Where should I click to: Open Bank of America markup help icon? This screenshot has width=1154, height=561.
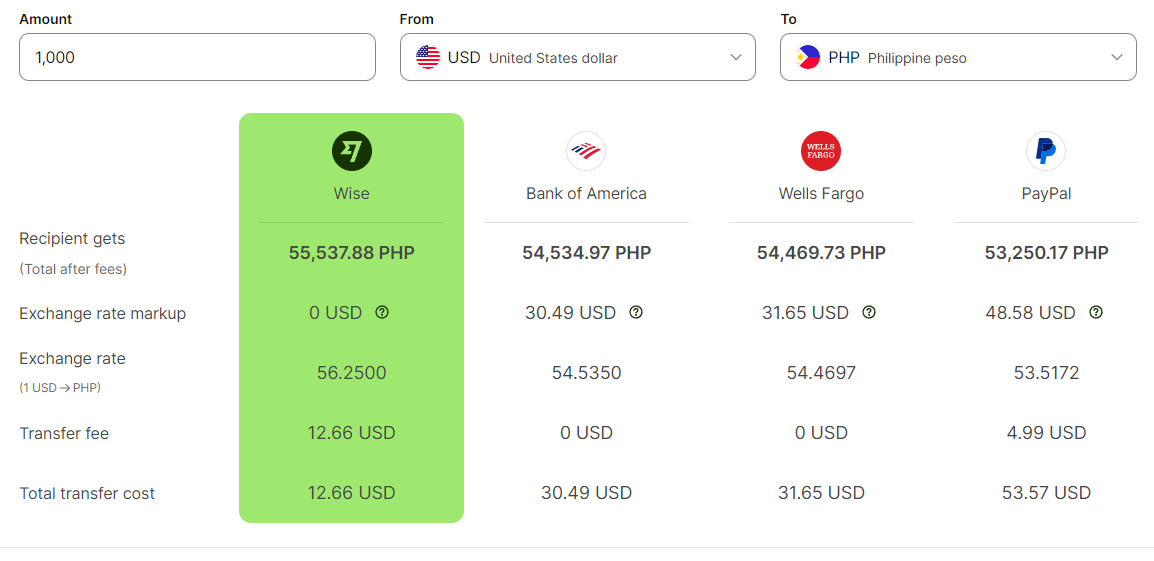[636, 313]
